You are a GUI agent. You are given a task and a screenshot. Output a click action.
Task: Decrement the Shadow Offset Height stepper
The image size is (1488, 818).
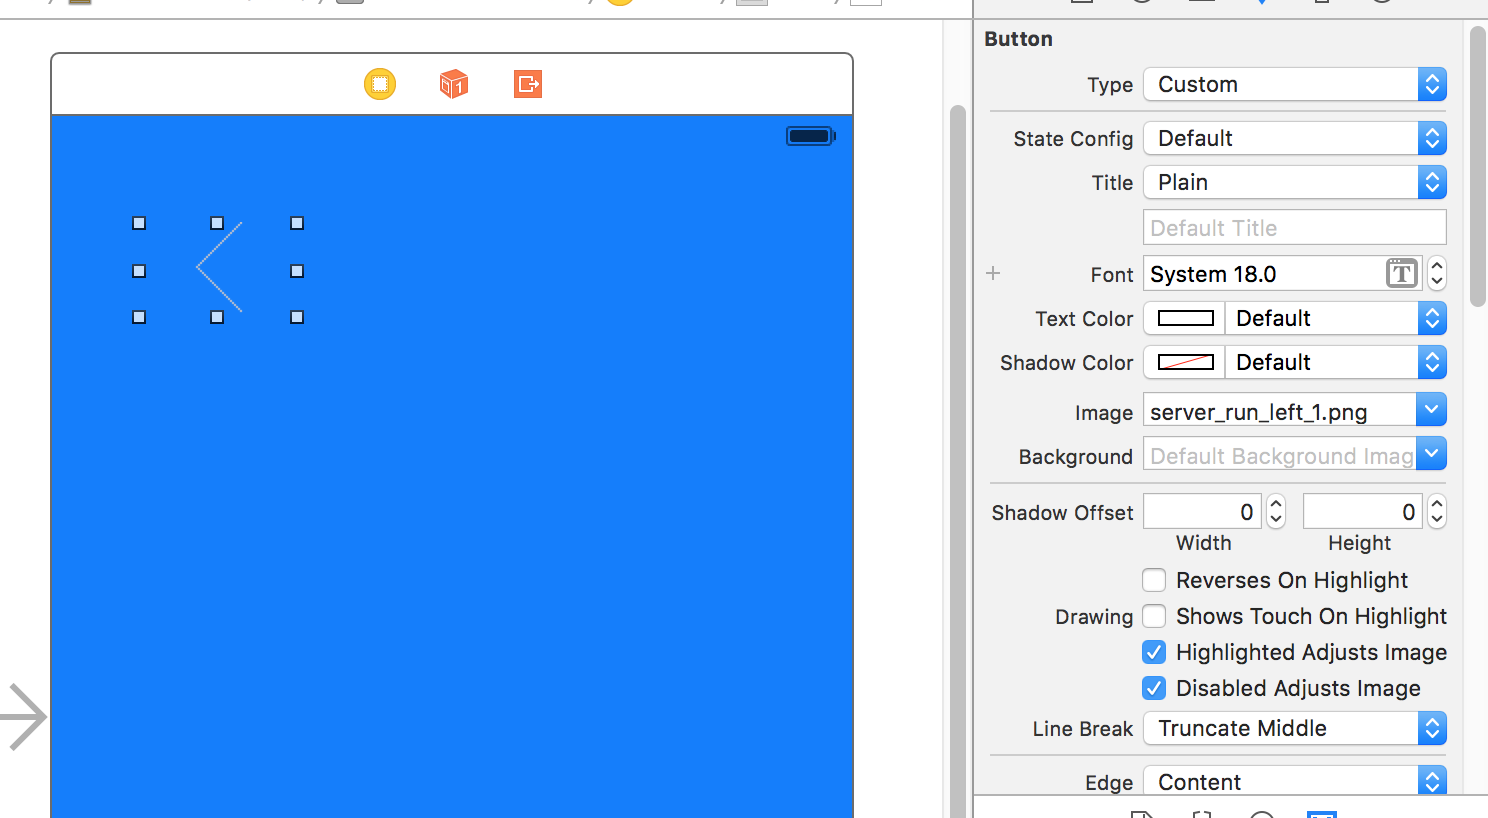tap(1437, 520)
